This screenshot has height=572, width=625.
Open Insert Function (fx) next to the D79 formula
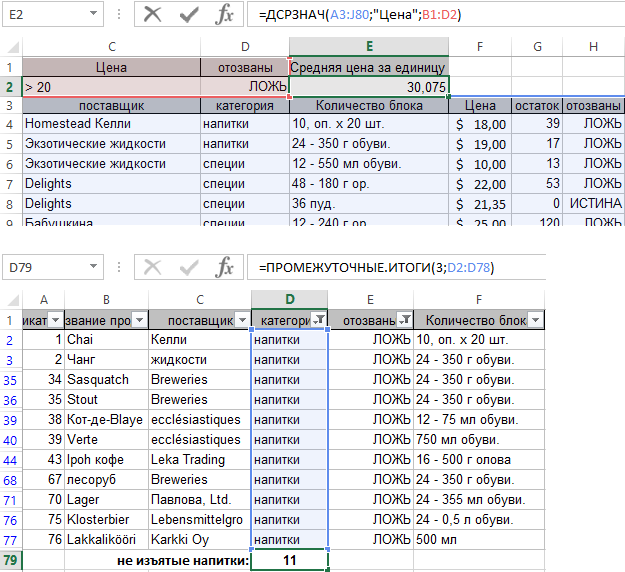[x=226, y=267]
